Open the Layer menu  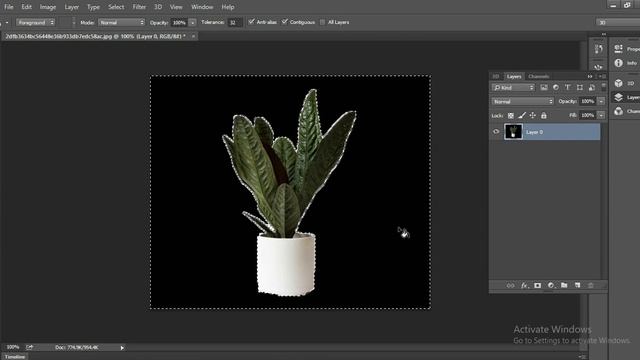[x=72, y=7]
